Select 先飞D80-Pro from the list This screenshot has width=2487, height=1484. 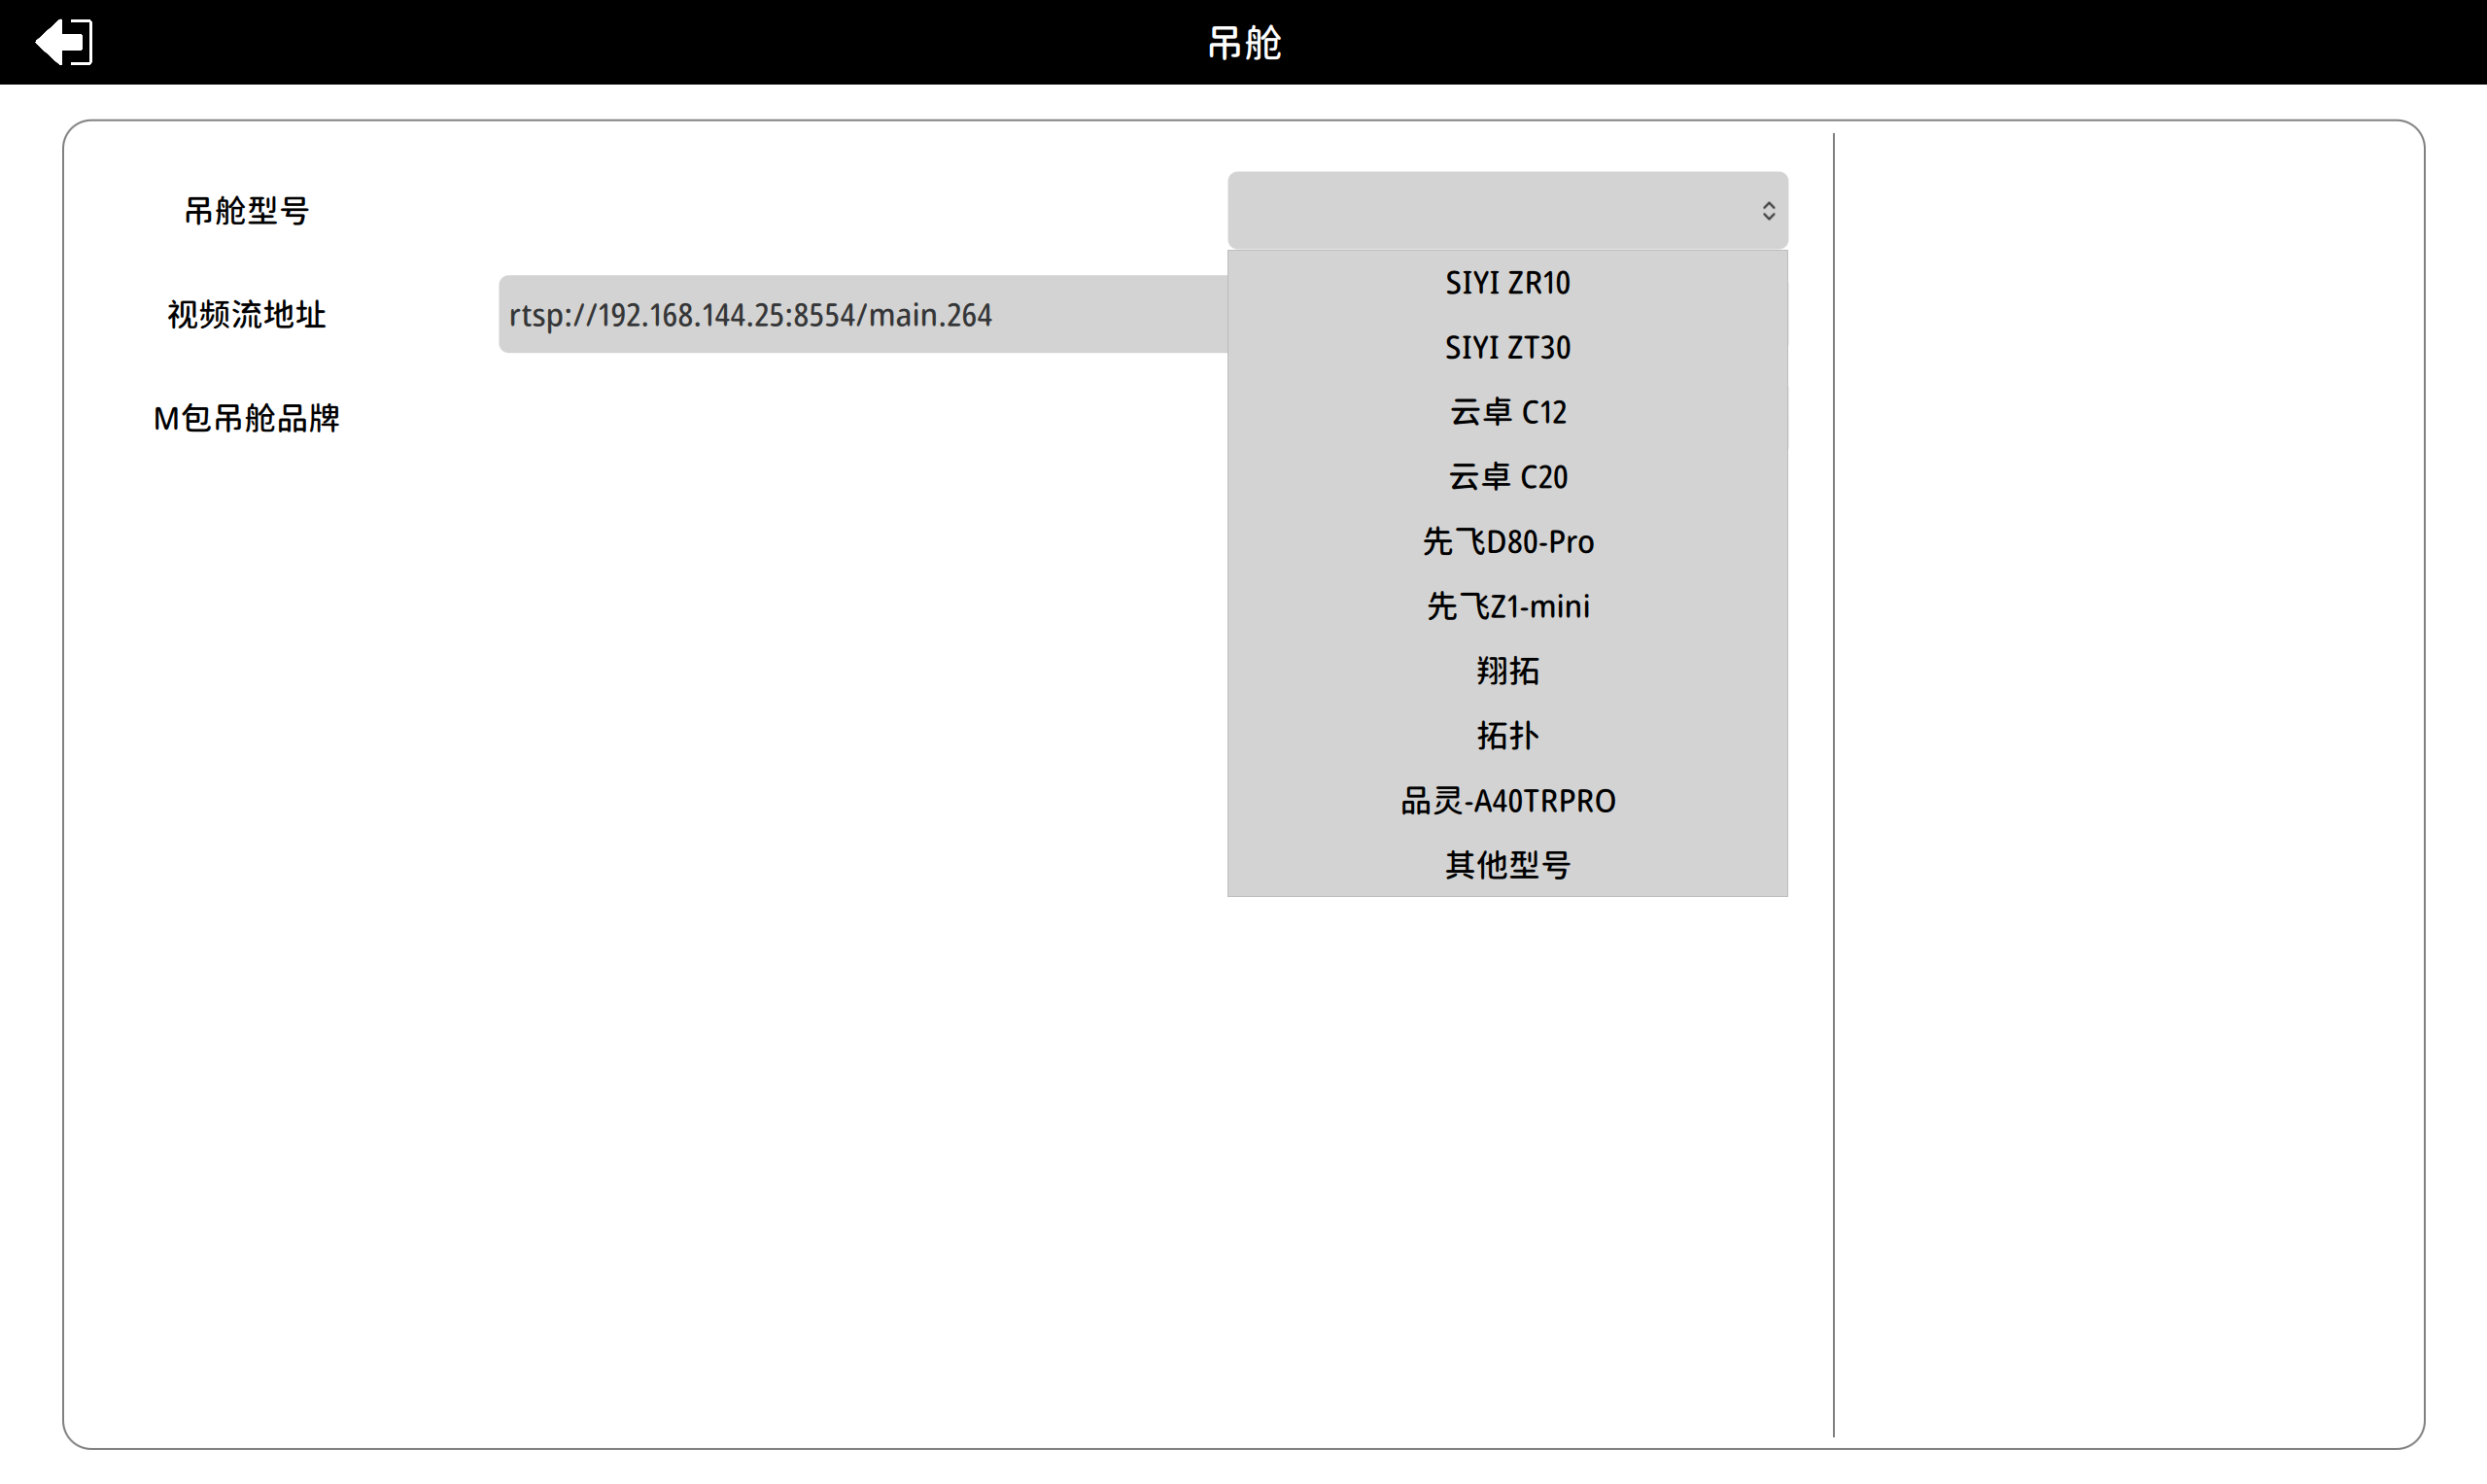click(x=1507, y=541)
